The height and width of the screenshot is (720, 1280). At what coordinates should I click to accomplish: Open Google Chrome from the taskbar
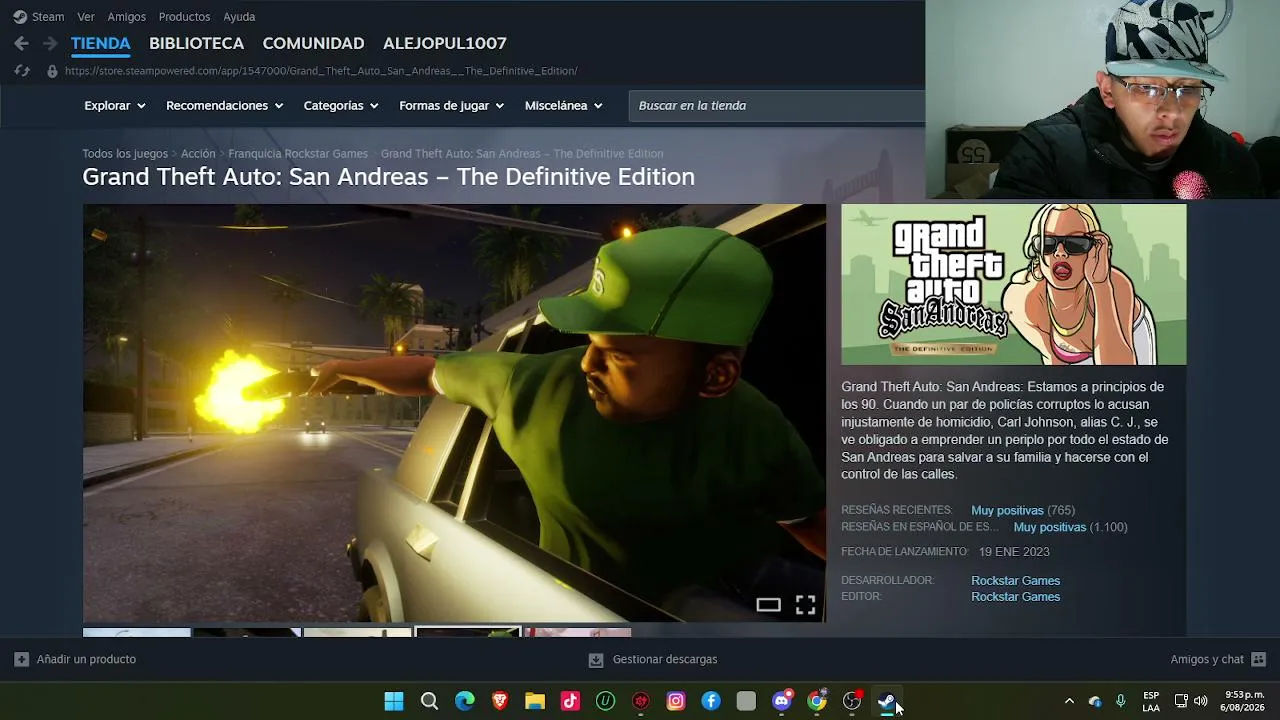click(817, 701)
